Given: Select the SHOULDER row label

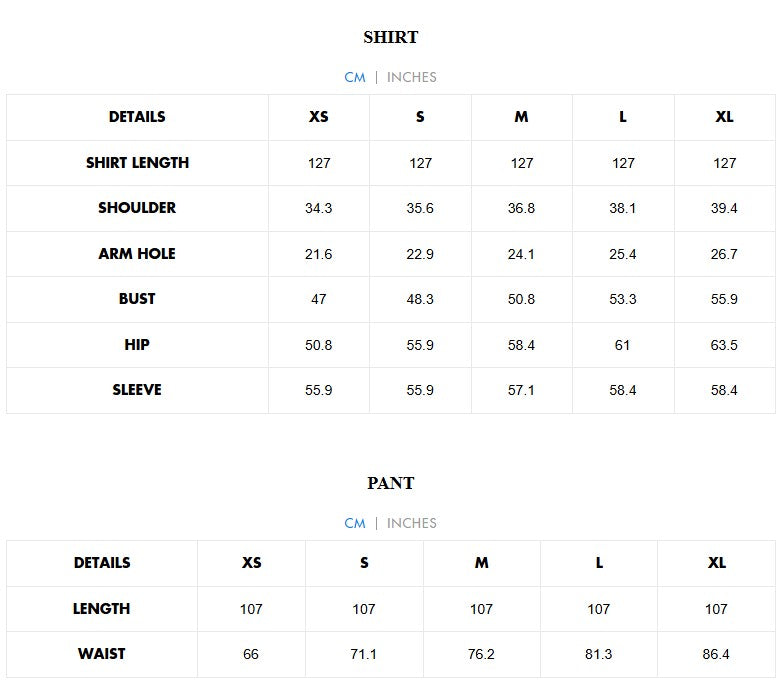Looking at the screenshot, I should [137, 208].
